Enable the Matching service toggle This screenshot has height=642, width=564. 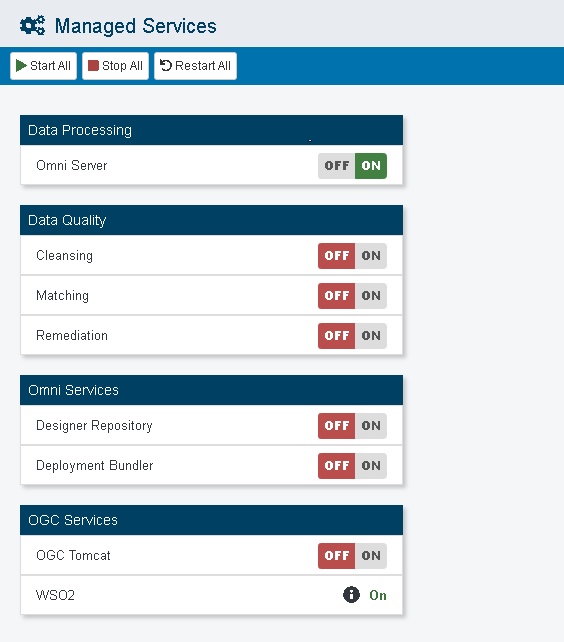coord(371,296)
